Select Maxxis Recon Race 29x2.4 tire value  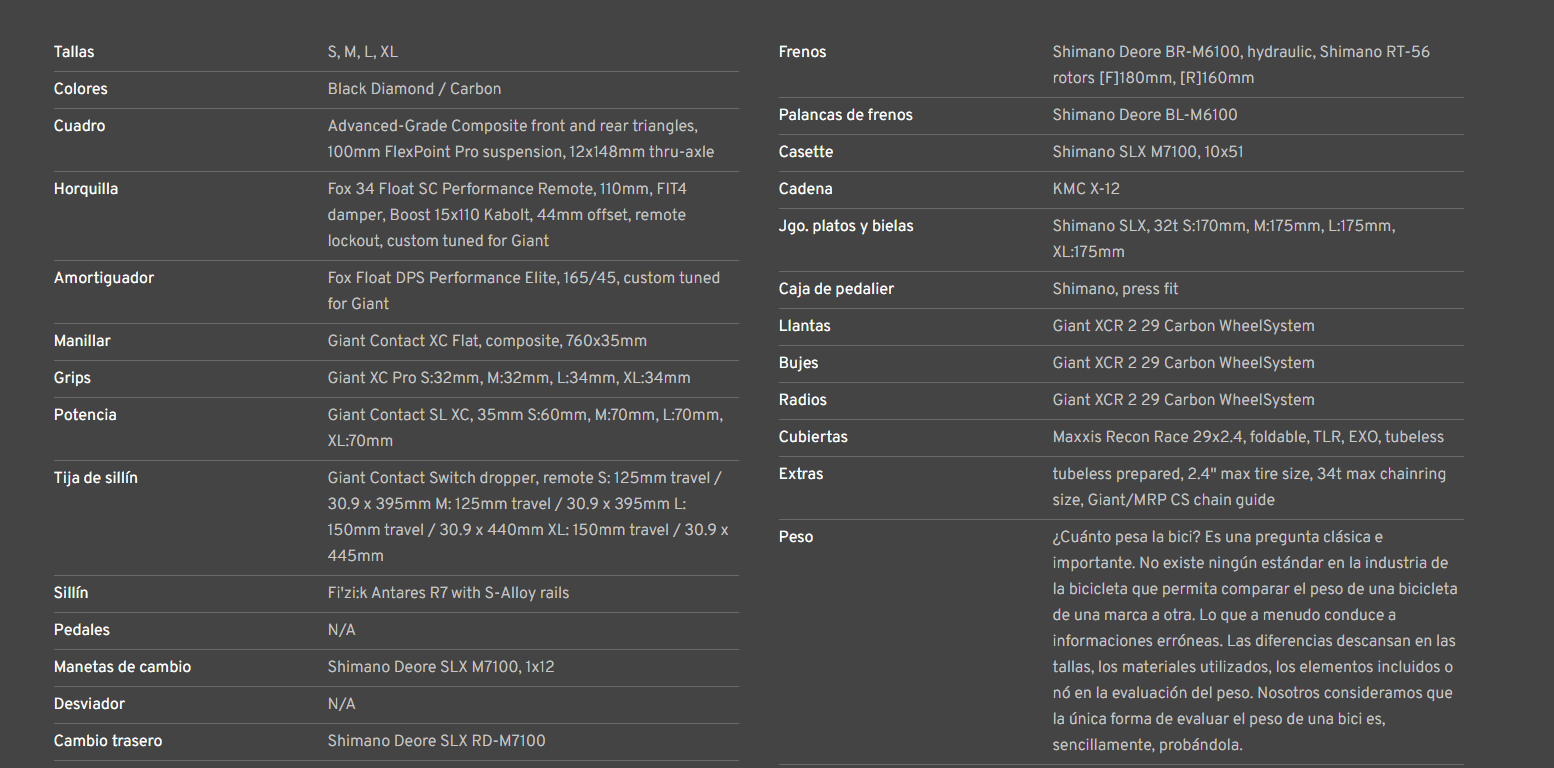coord(1248,437)
